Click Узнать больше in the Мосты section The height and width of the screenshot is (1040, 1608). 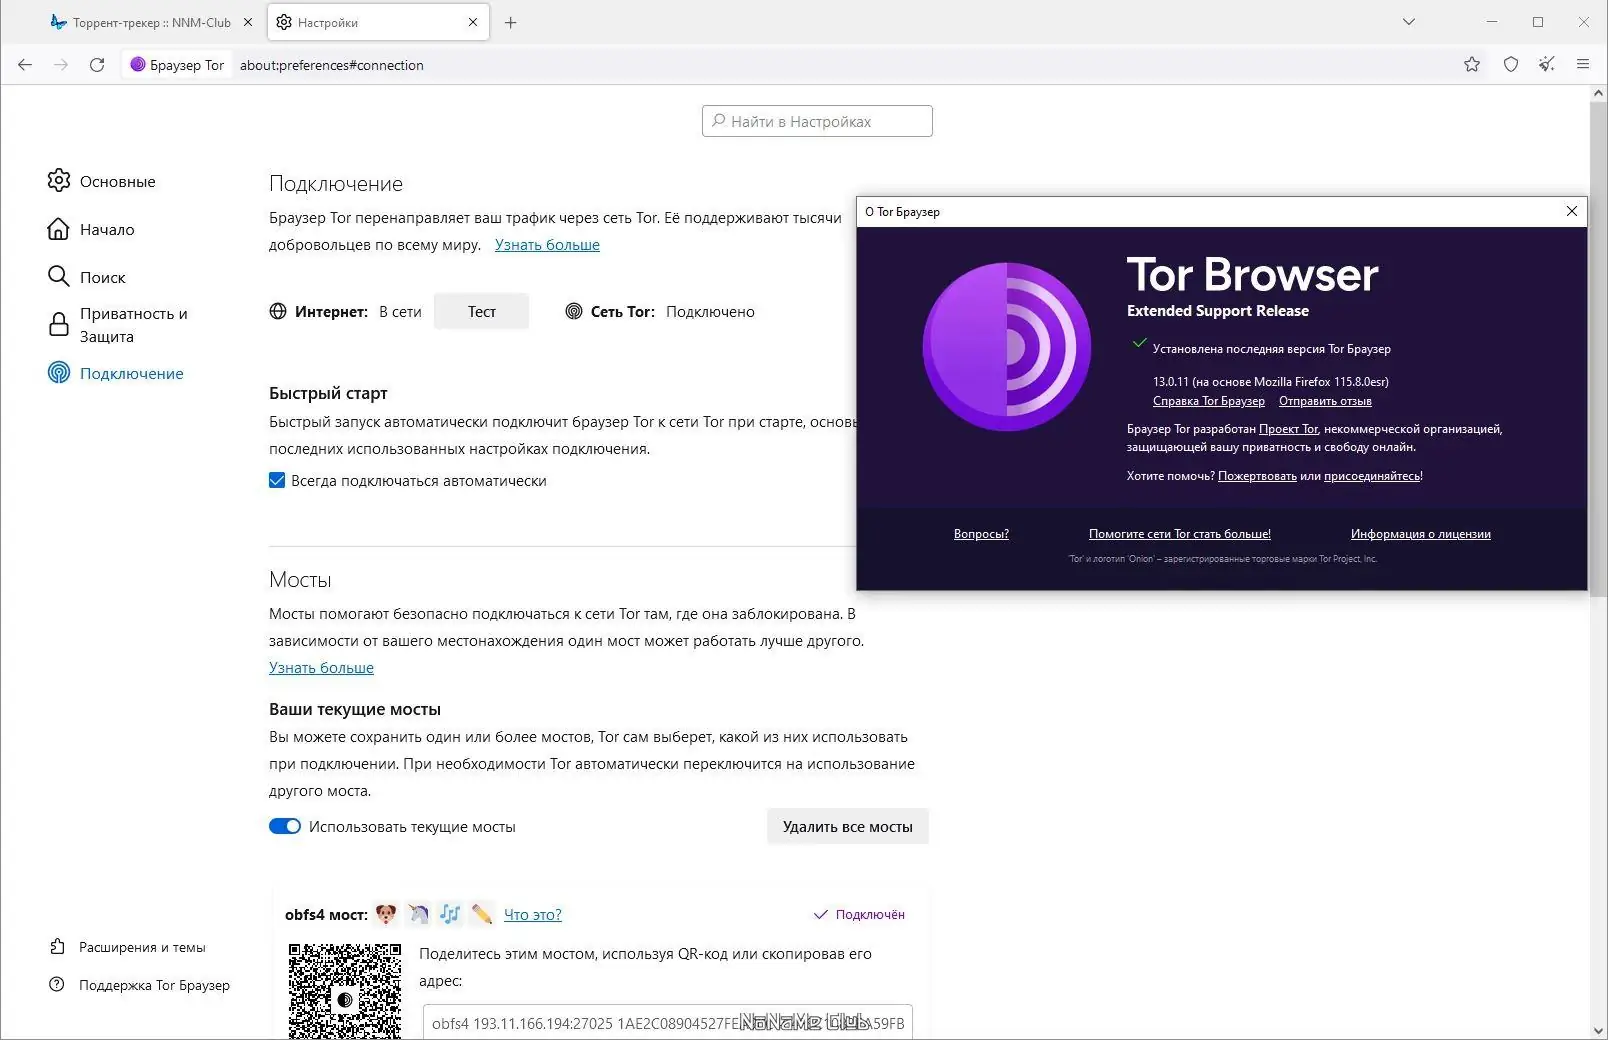[x=321, y=668]
